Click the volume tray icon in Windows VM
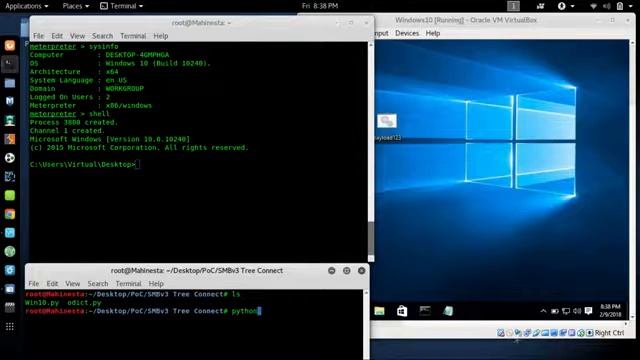The width and height of the screenshot is (640, 360). click(x=577, y=311)
